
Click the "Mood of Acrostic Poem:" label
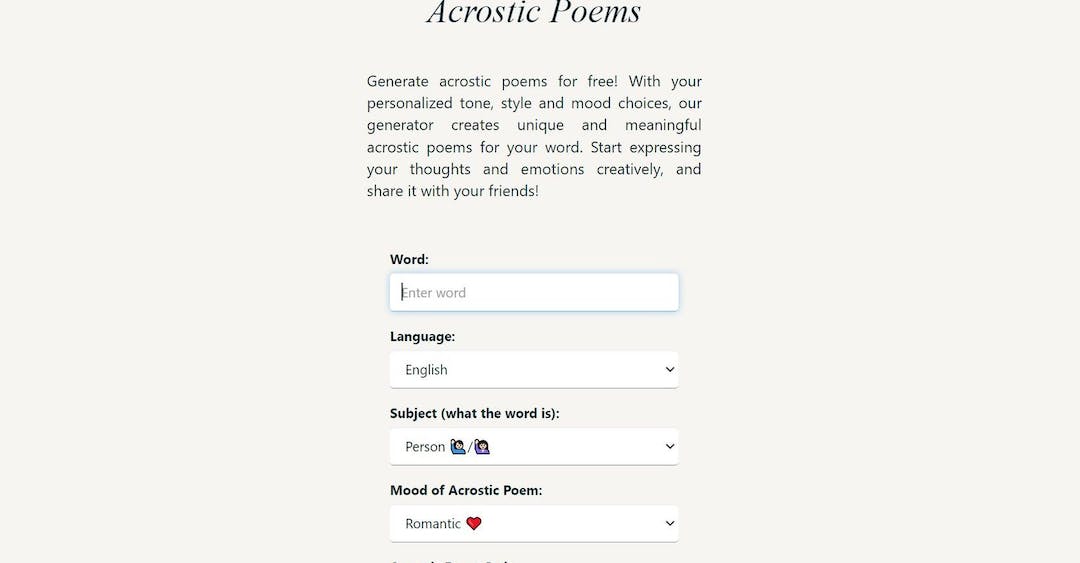(x=466, y=491)
